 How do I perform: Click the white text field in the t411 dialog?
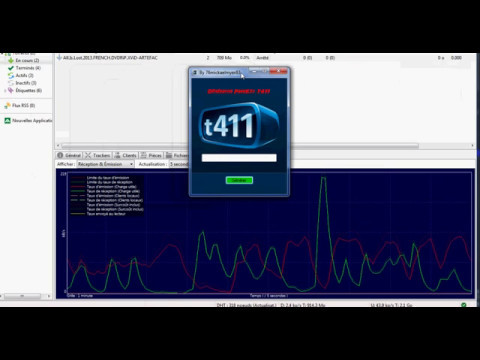click(239, 158)
